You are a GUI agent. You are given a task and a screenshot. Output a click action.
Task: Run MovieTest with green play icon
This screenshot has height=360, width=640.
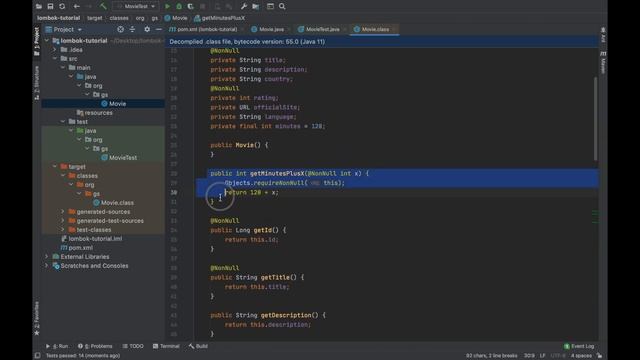(x=167, y=7)
